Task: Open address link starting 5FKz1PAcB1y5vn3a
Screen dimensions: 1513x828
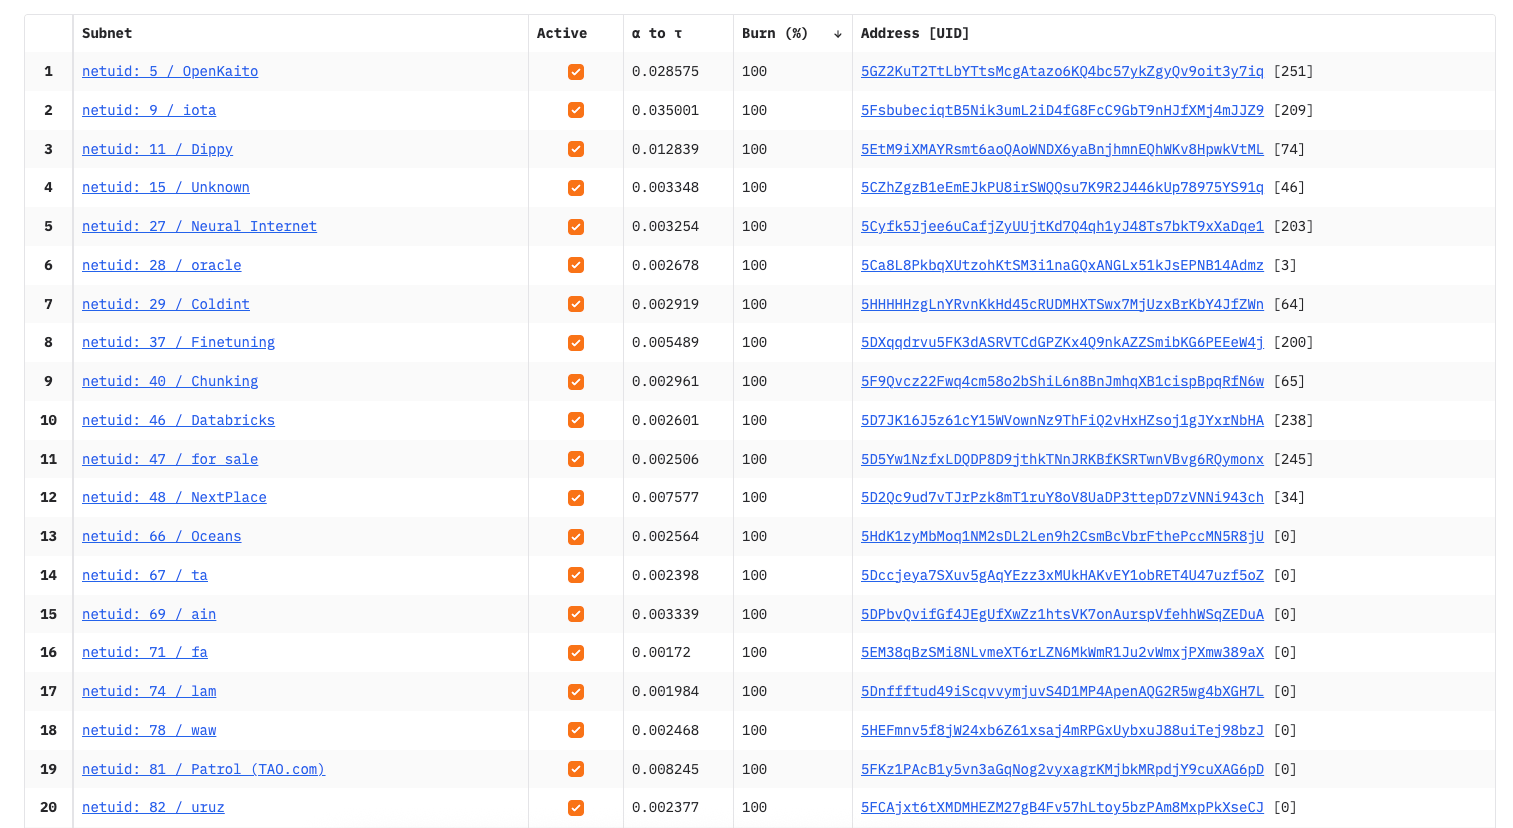Action: pos(1062,769)
